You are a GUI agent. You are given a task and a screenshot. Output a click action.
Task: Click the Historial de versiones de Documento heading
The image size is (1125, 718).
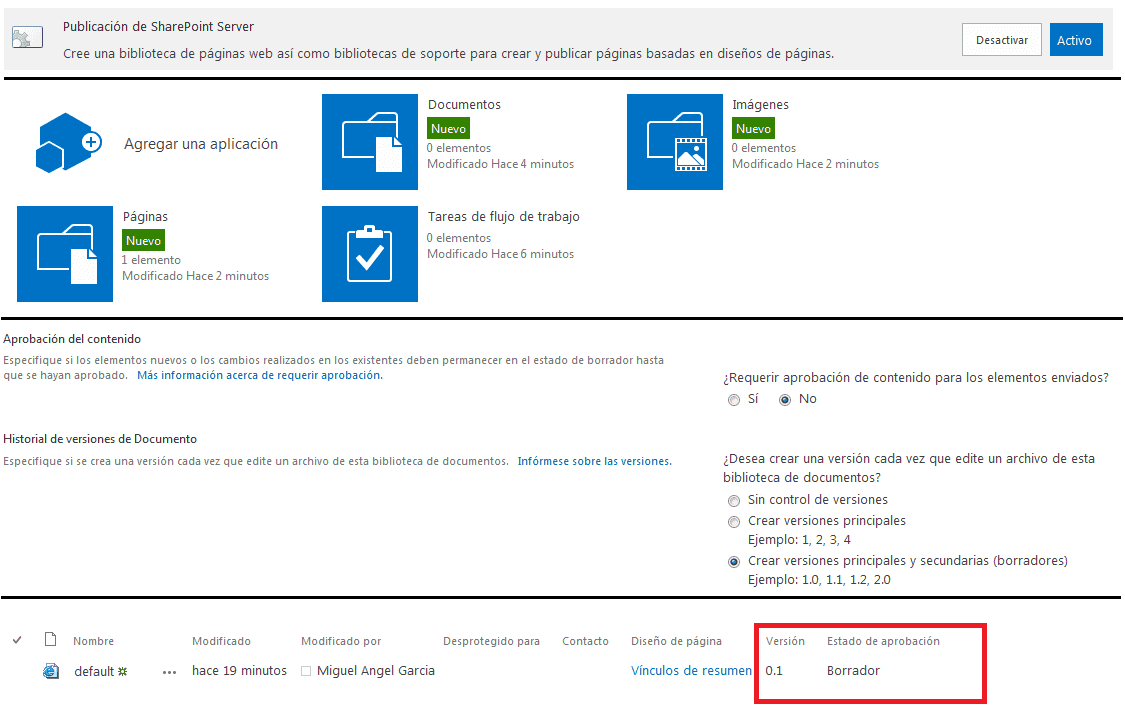pyautogui.click(x=100, y=439)
